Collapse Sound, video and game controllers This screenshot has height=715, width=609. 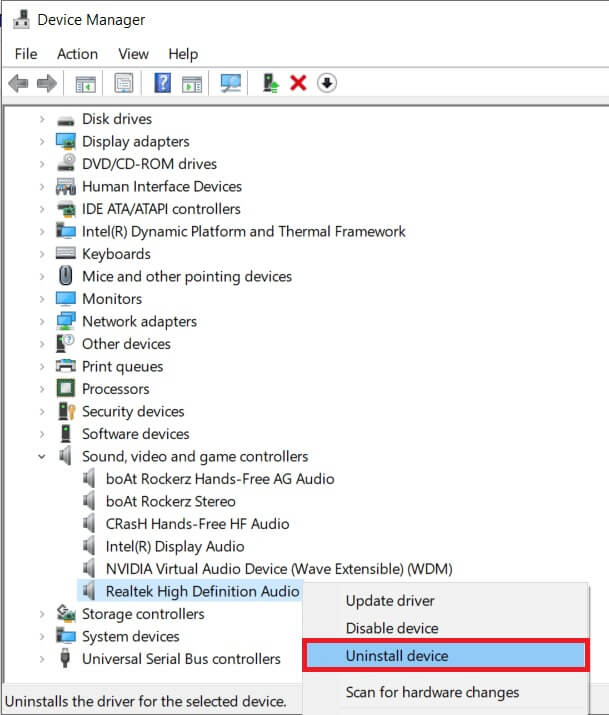(x=42, y=456)
